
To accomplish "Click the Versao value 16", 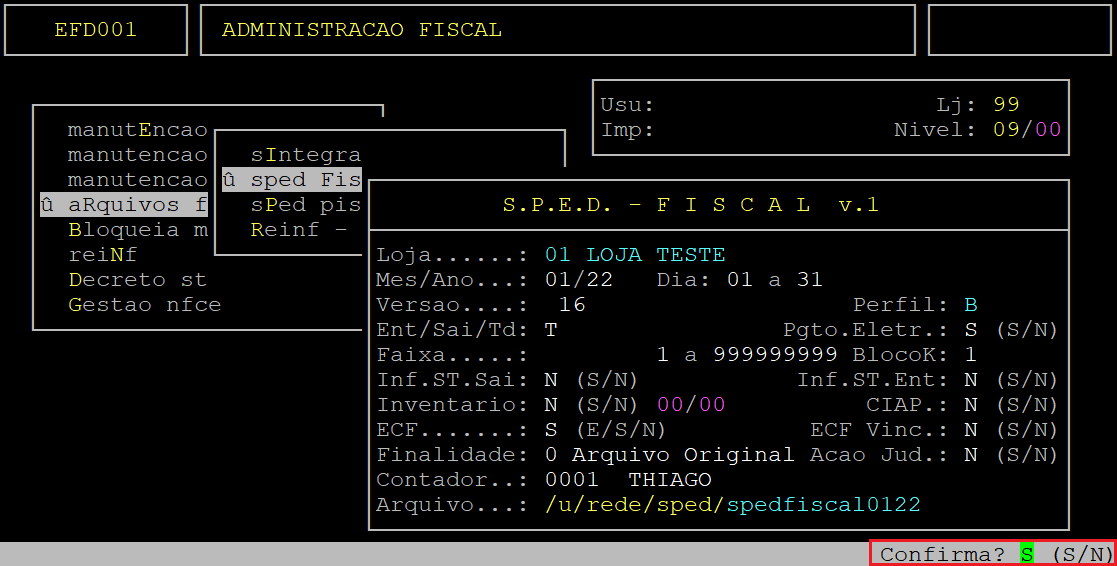I will (x=572, y=305).
